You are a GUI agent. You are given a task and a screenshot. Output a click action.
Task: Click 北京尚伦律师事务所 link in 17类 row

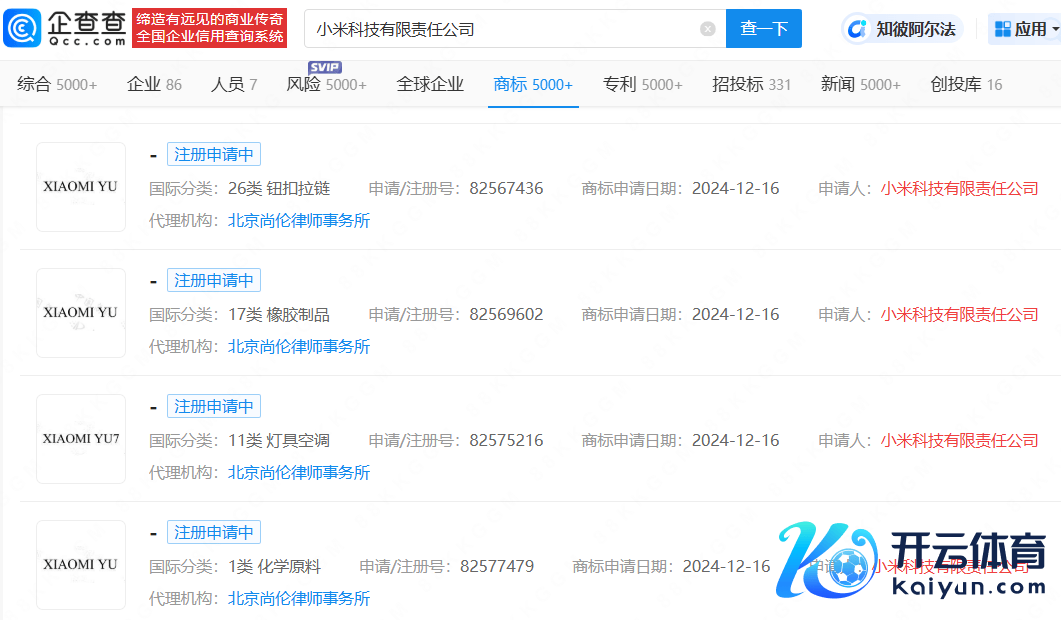point(299,346)
